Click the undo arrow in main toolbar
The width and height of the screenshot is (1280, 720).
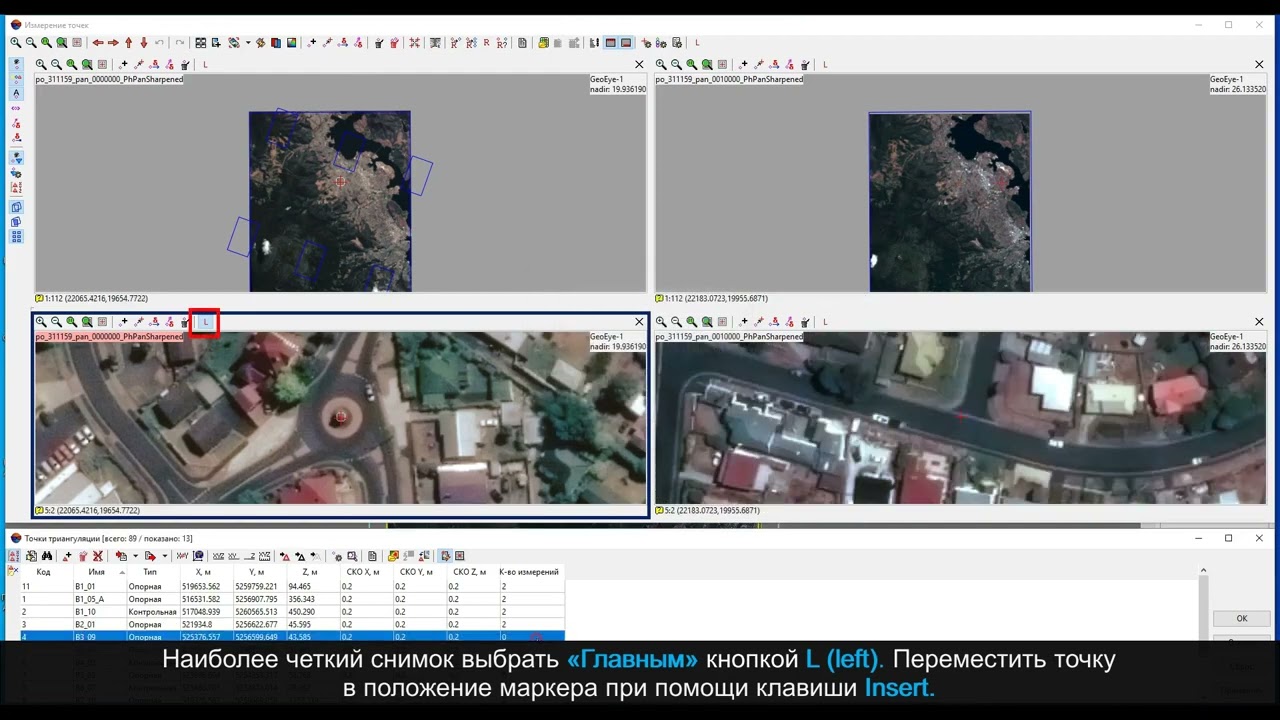point(160,43)
